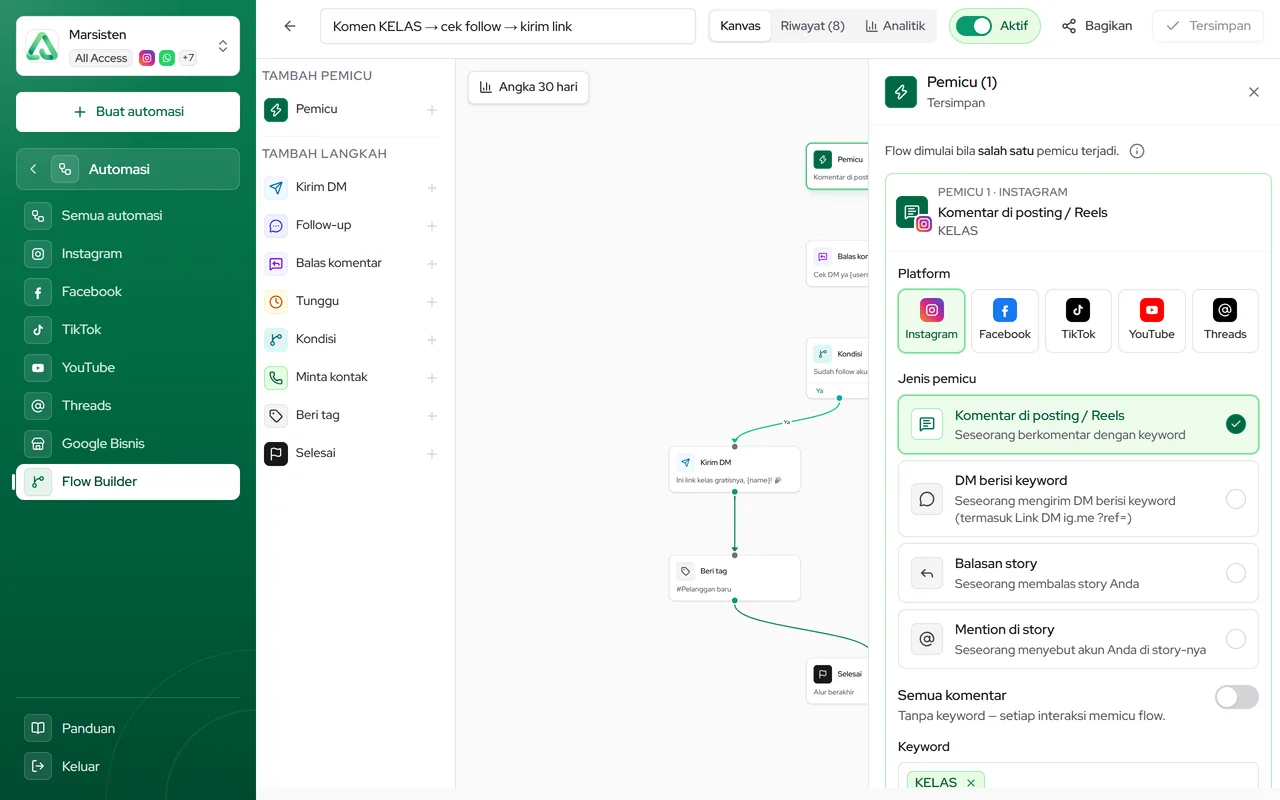Collapse the Automasi sidebar section
Screen dimensions: 1280x800
tap(33, 169)
